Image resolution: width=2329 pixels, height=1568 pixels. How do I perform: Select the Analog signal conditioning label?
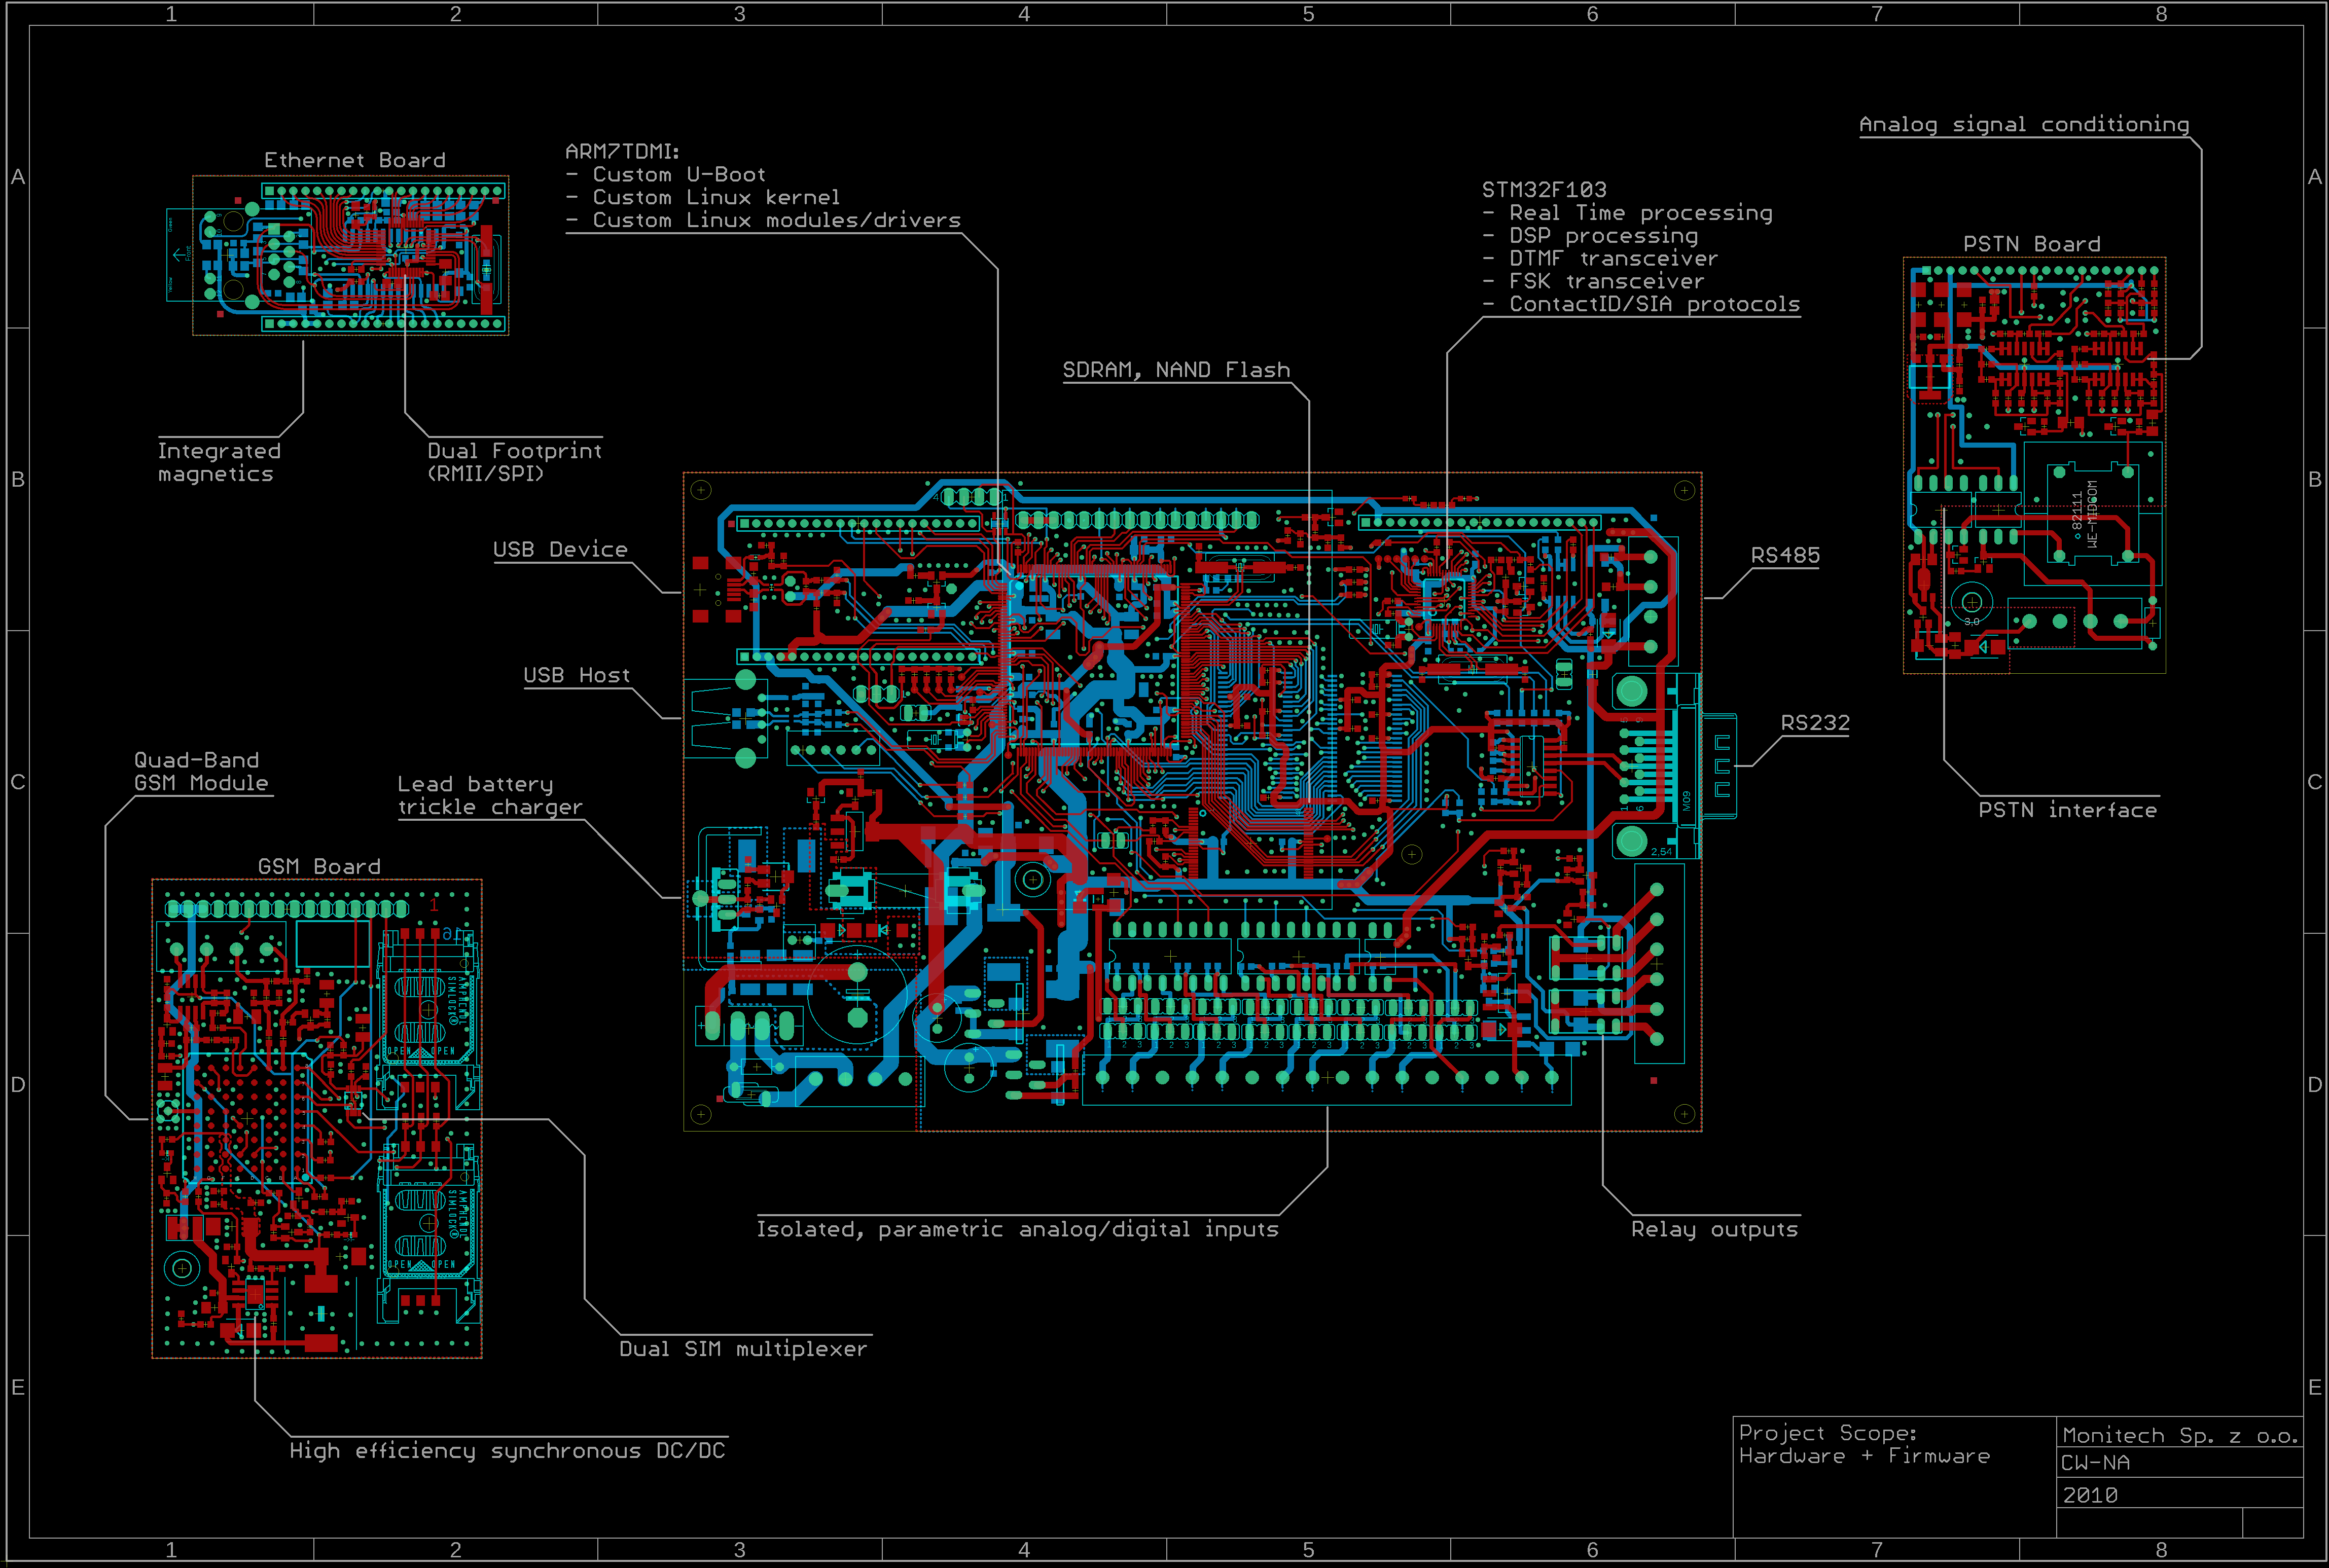[x=2023, y=124]
